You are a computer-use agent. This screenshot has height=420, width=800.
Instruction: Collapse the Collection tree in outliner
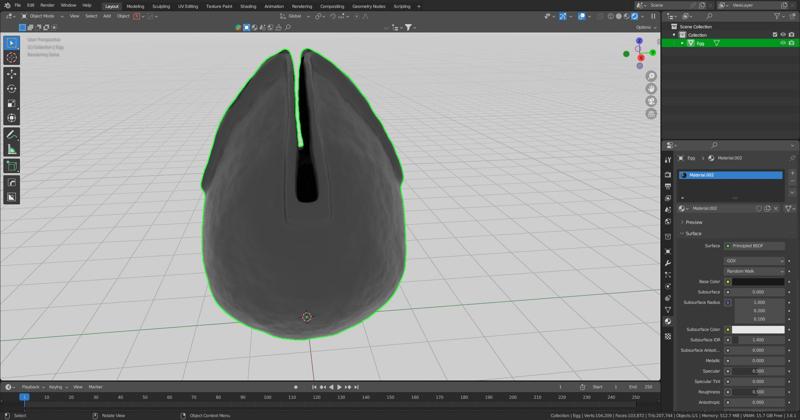(674, 35)
